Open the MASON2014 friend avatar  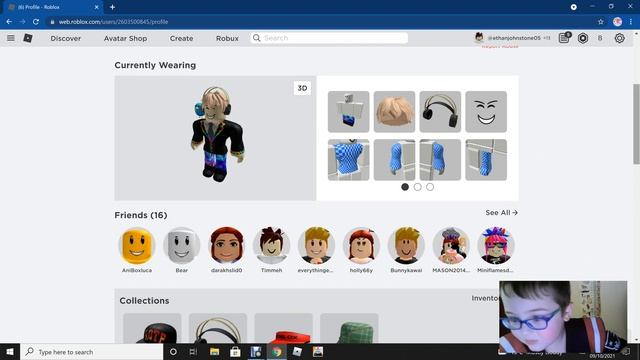point(451,246)
